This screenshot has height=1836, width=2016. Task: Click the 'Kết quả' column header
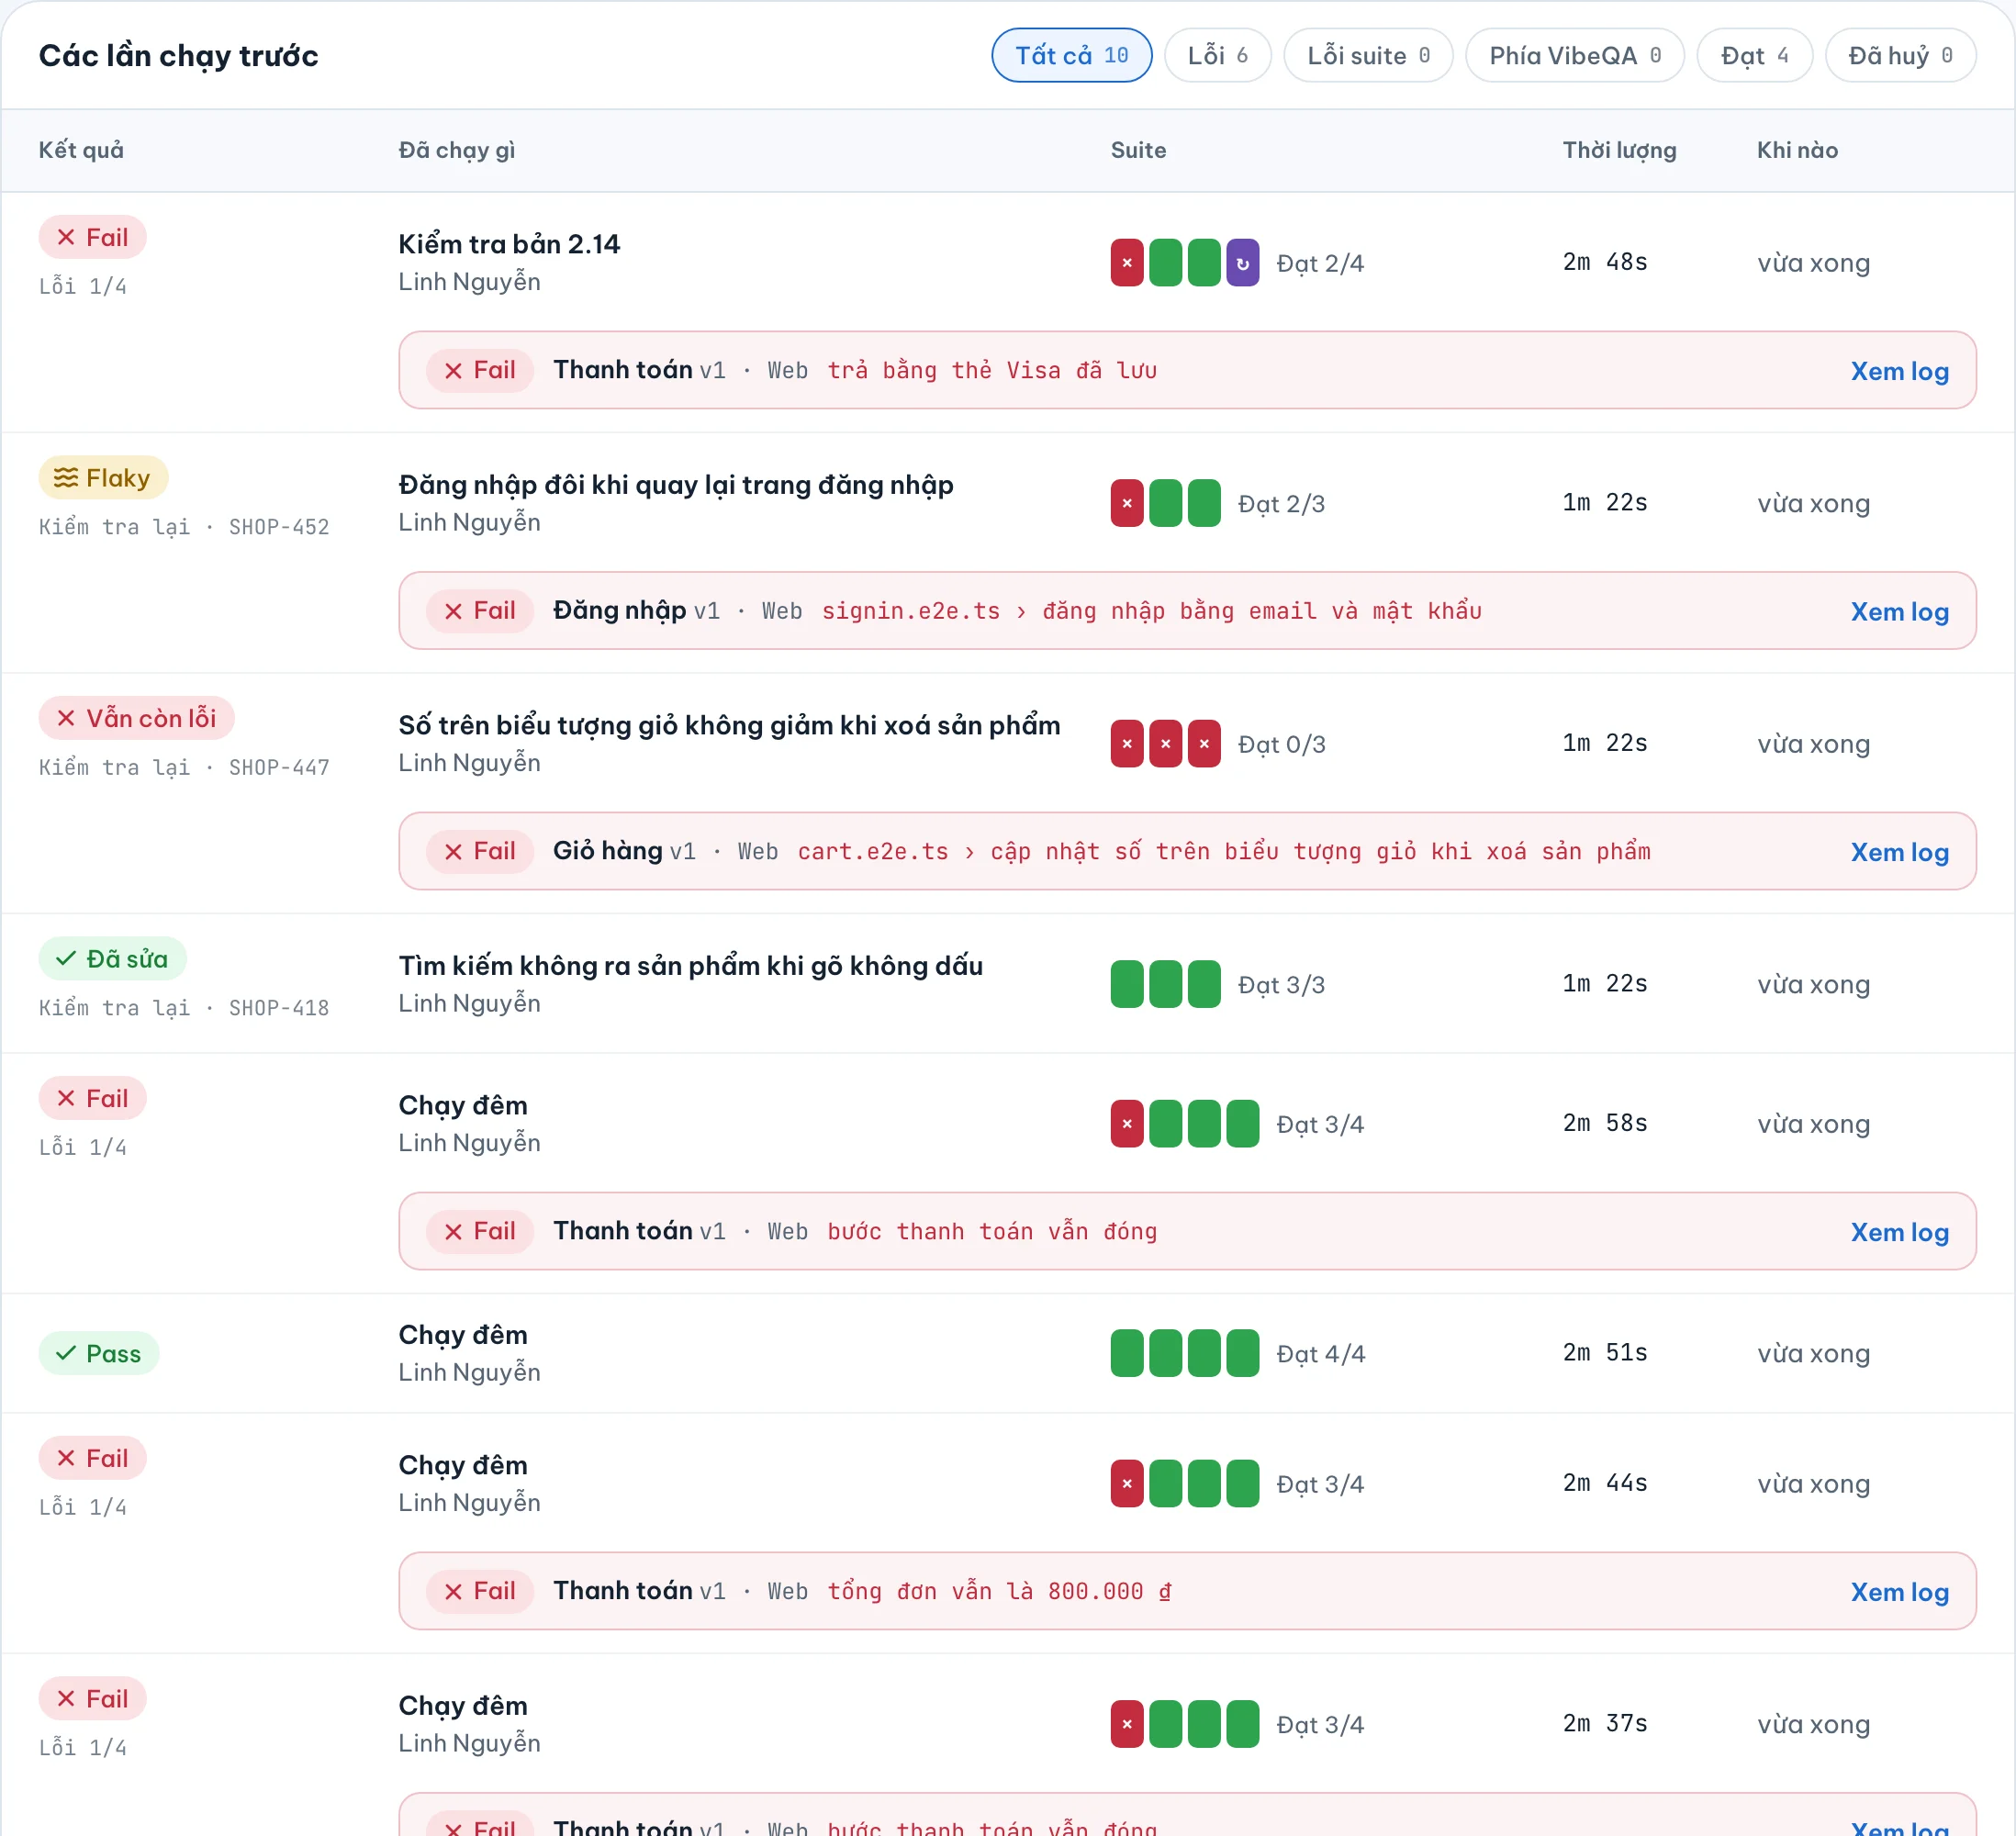click(81, 150)
